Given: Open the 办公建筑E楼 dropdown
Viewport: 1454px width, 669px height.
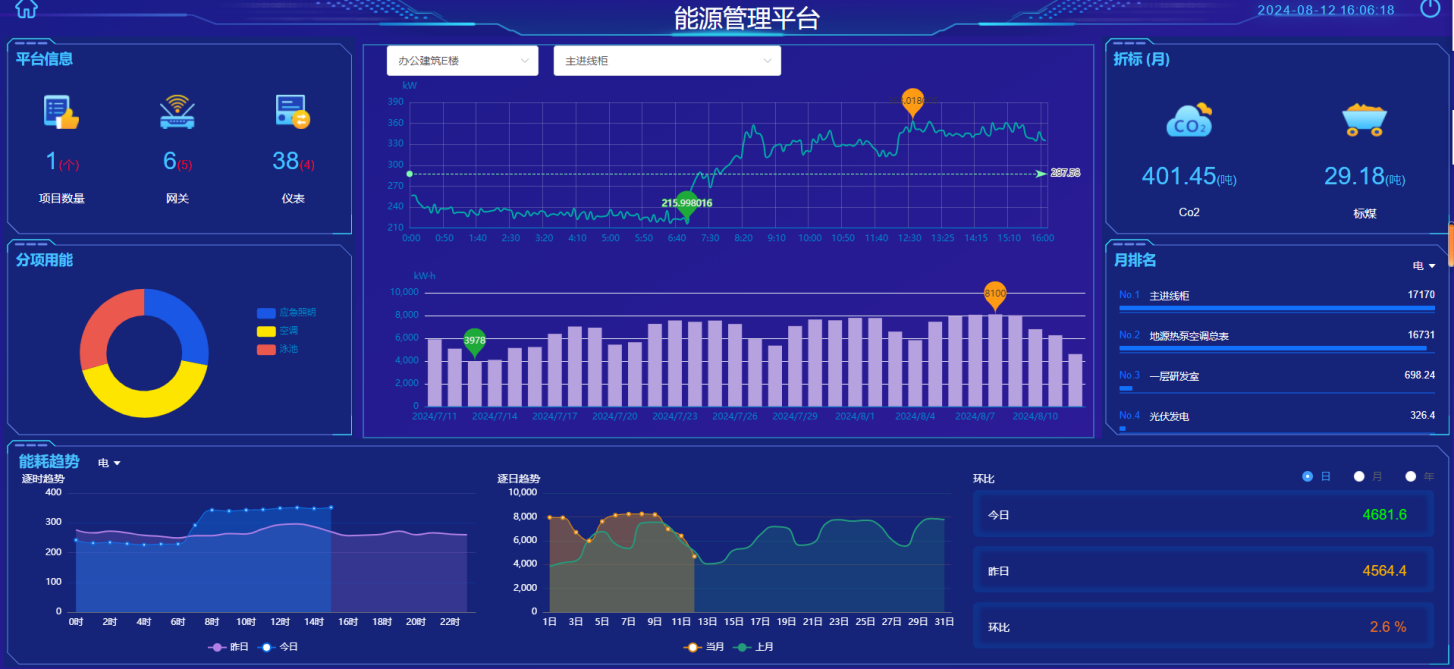Looking at the screenshot, I should (x=462, y=60).
